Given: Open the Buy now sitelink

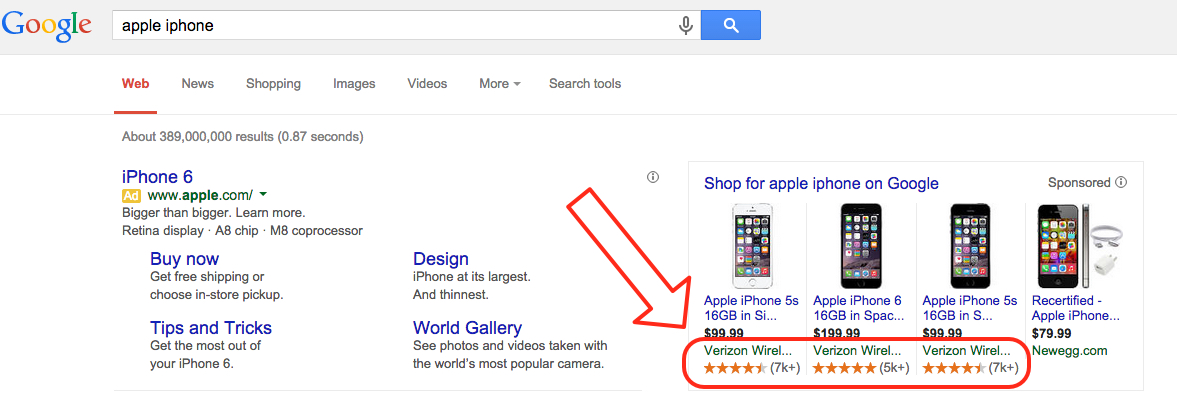Looking at the screenshot, I should (185, 259).
